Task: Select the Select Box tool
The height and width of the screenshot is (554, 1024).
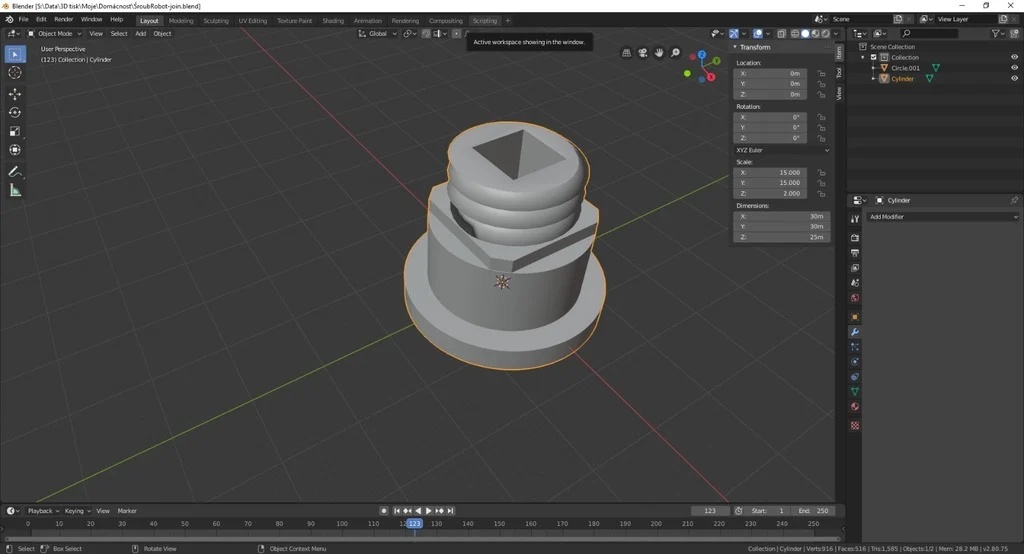Action: pos(15,54)
